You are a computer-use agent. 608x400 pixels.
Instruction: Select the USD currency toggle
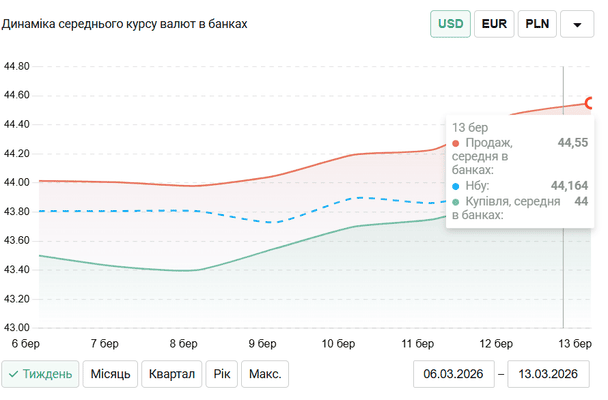click(451, 23)
